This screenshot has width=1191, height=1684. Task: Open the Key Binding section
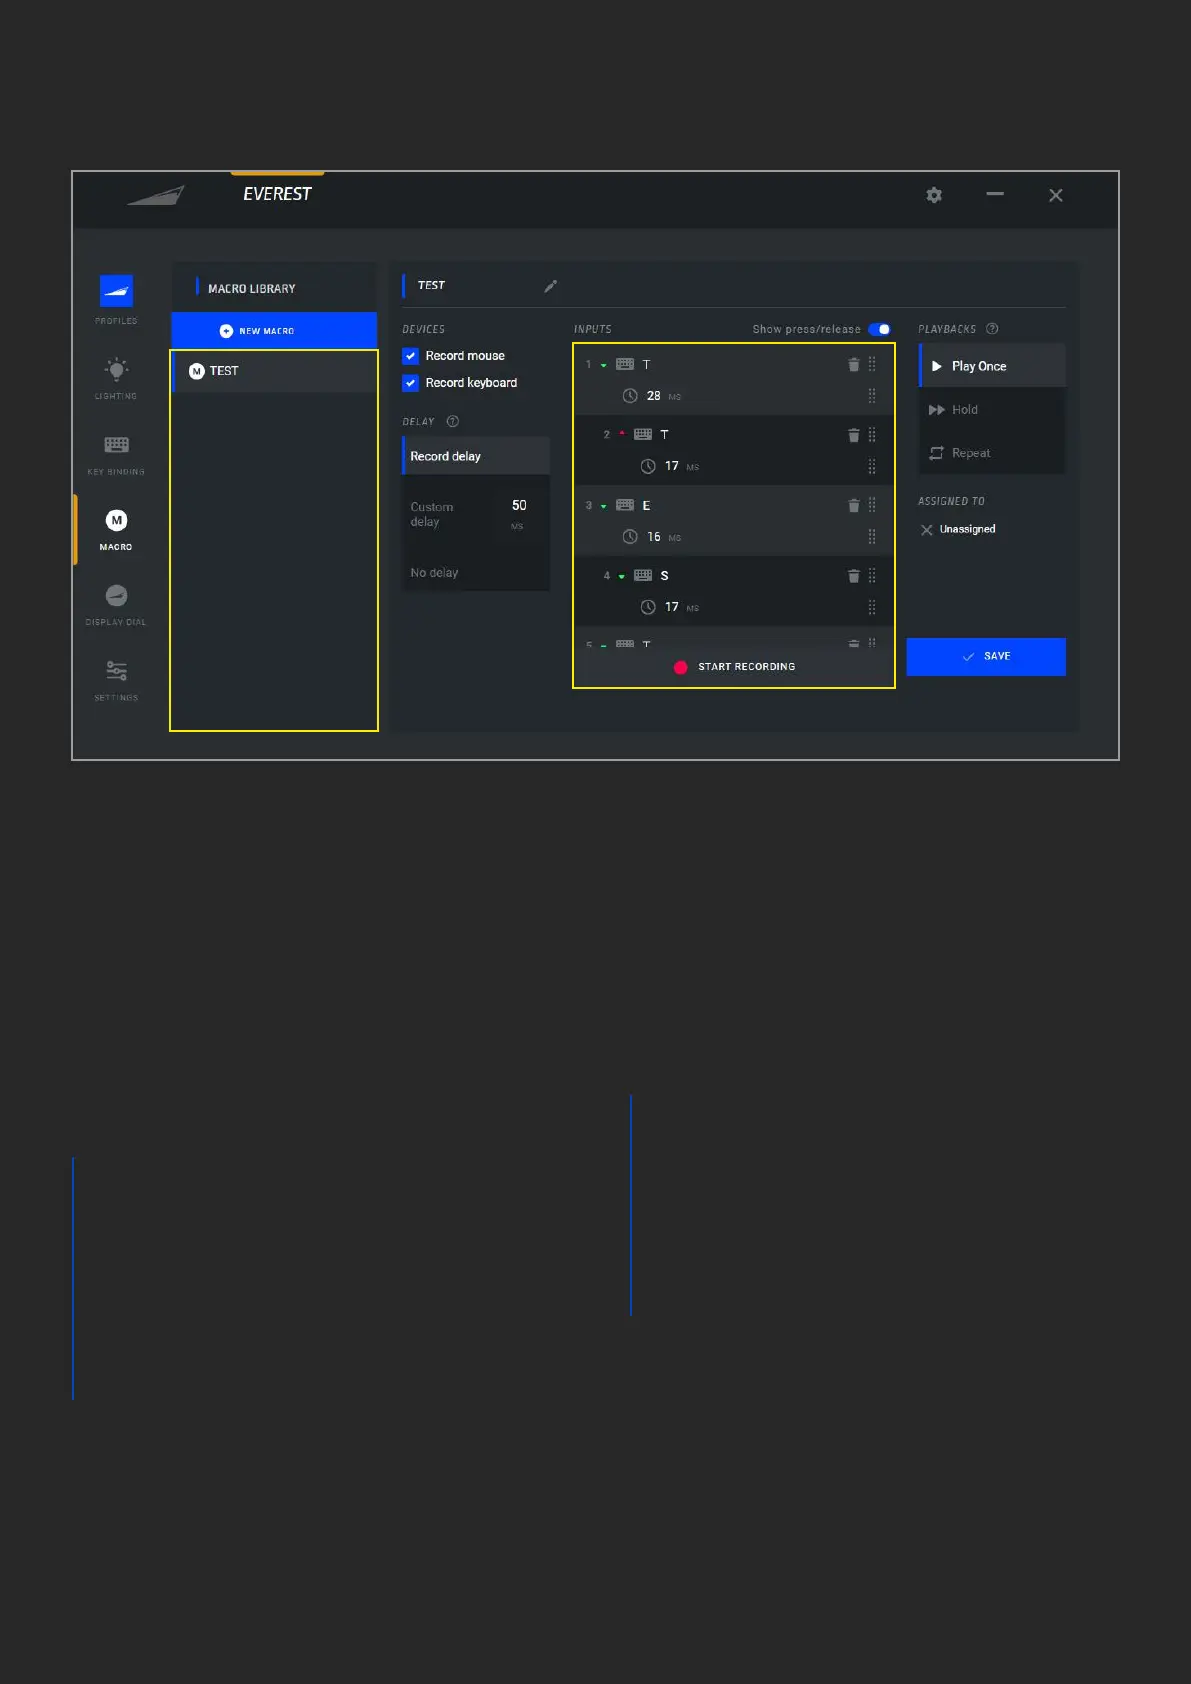(x=116, y=454)
